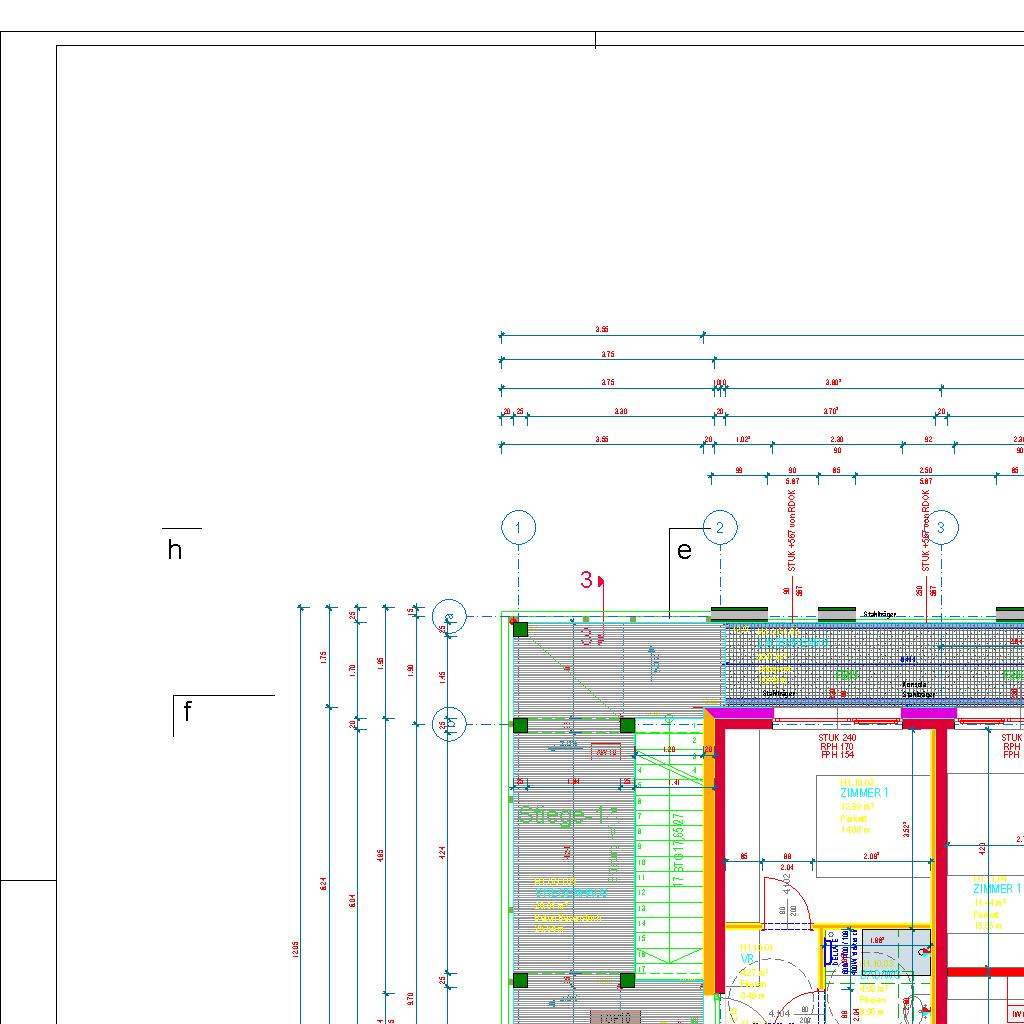Select the 12.05 vertical dimension text
Viewport: 1024px width, 1024px height.
pyautogui.click(x=294, y=950)
